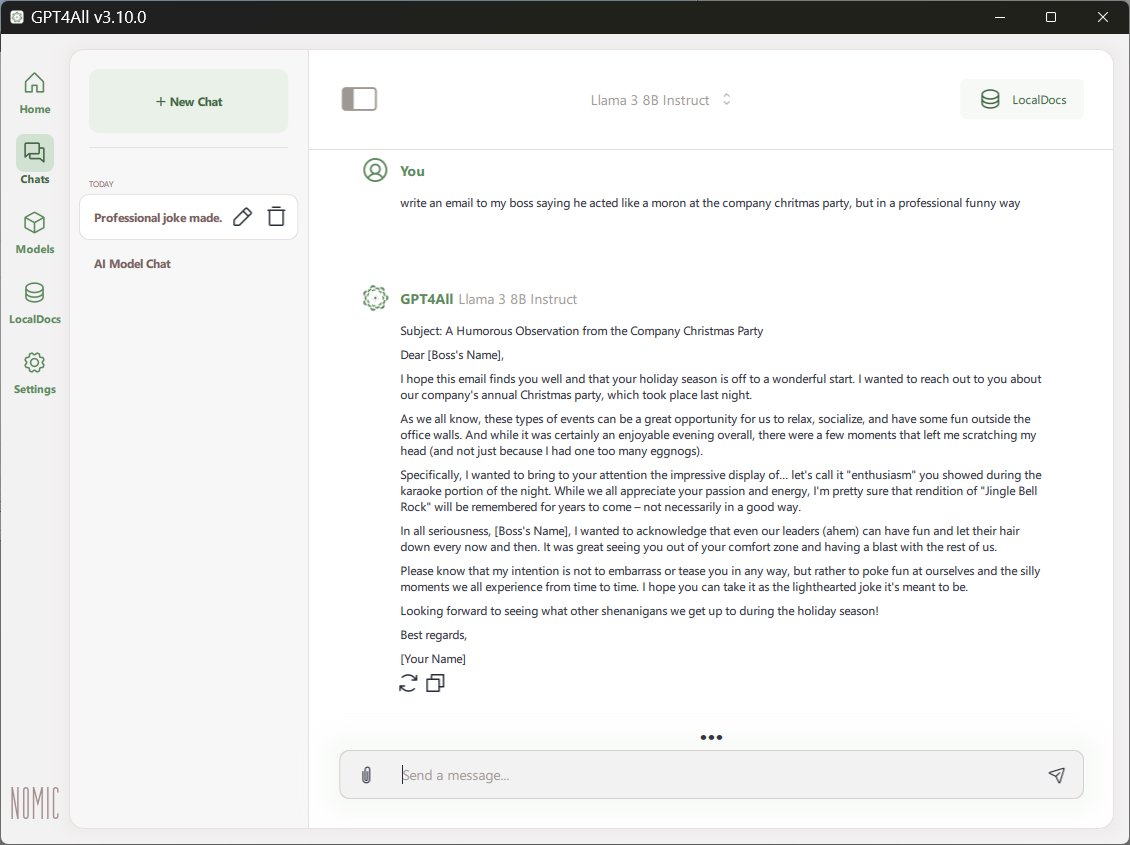Toggle the chat list sidebar panel
This screenshot has height=845, width=1130.
(x=359, y=99)
